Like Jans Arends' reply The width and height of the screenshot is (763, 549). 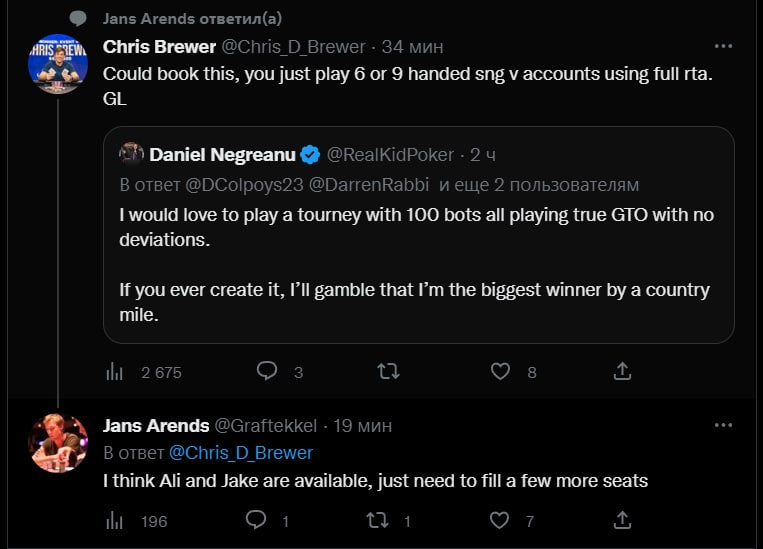pyautogui.click(x=497, y=520)
